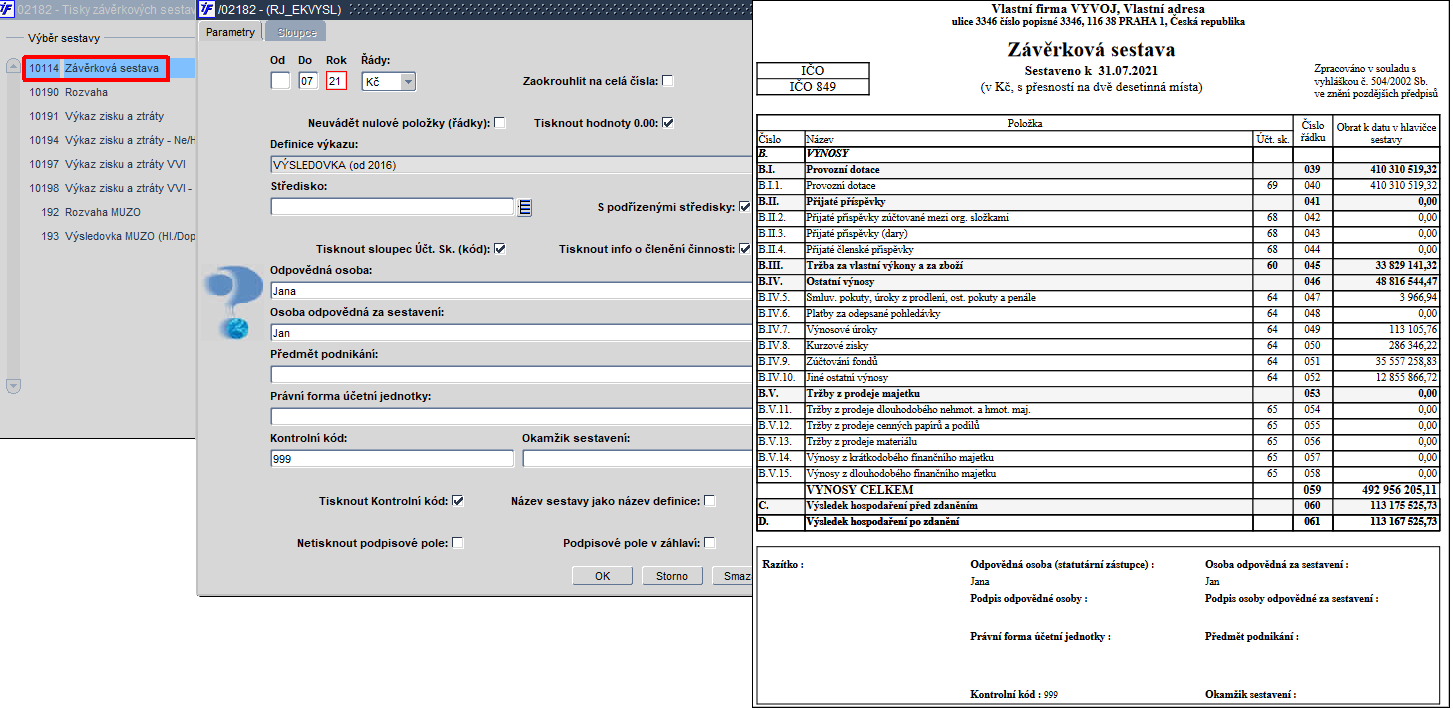Click 'Zúčtování fondů' row in report
1453x710 pixels.
tap(1098, 362)
